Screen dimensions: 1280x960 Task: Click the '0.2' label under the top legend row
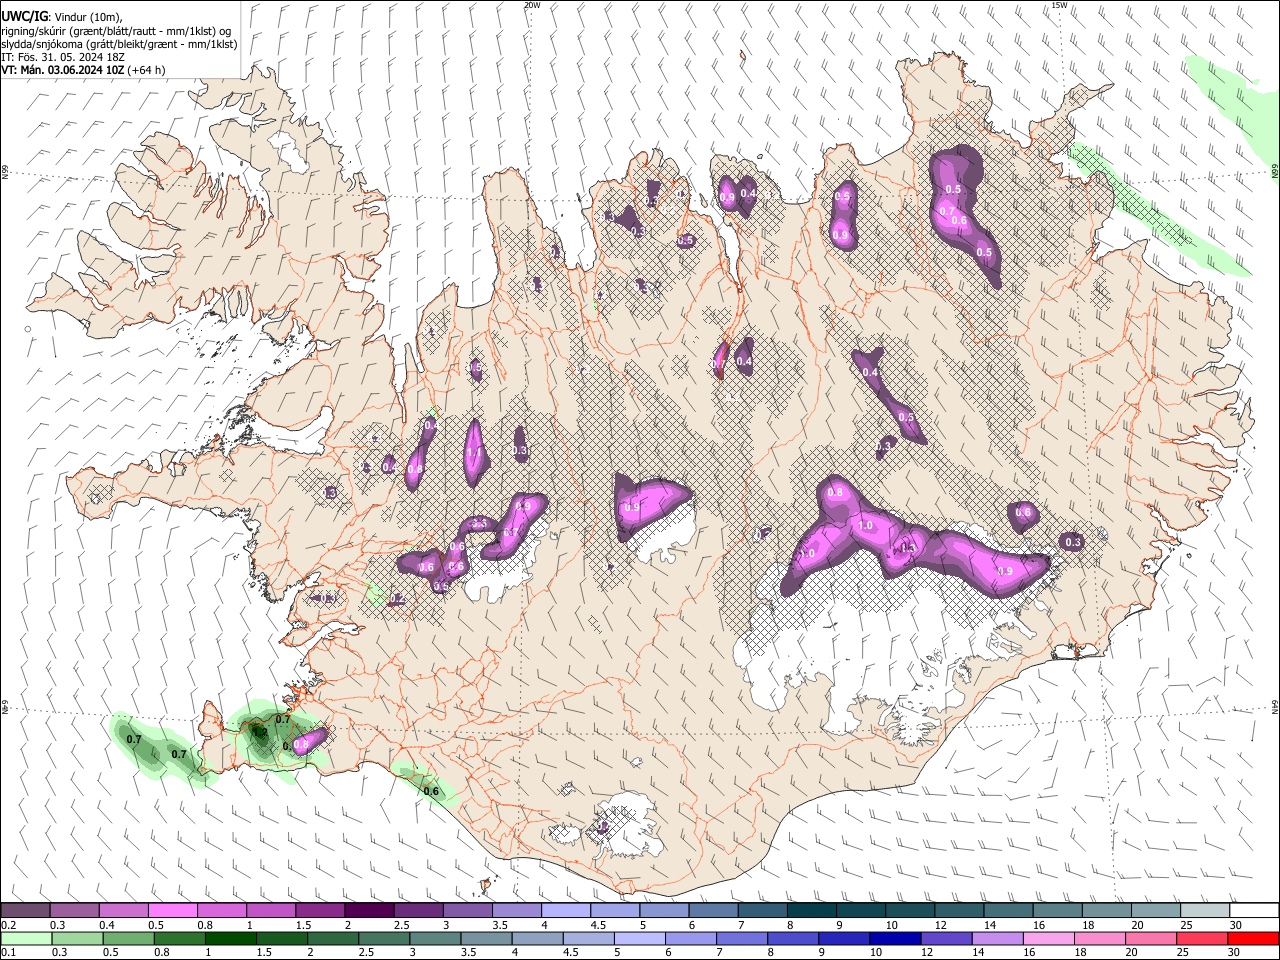pyautogui.click(x=9, y=925)
